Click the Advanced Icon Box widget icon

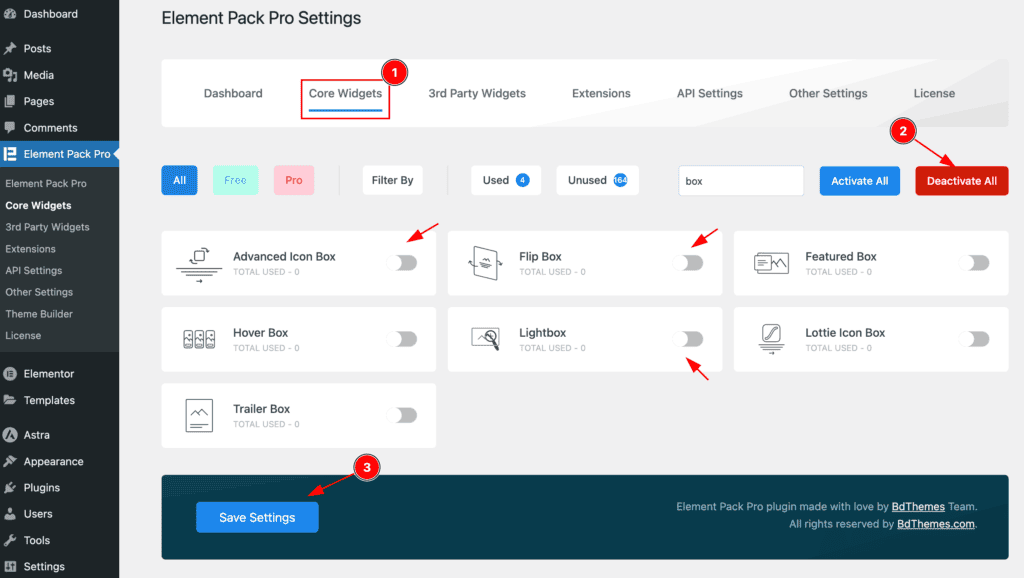click(199, 264)
